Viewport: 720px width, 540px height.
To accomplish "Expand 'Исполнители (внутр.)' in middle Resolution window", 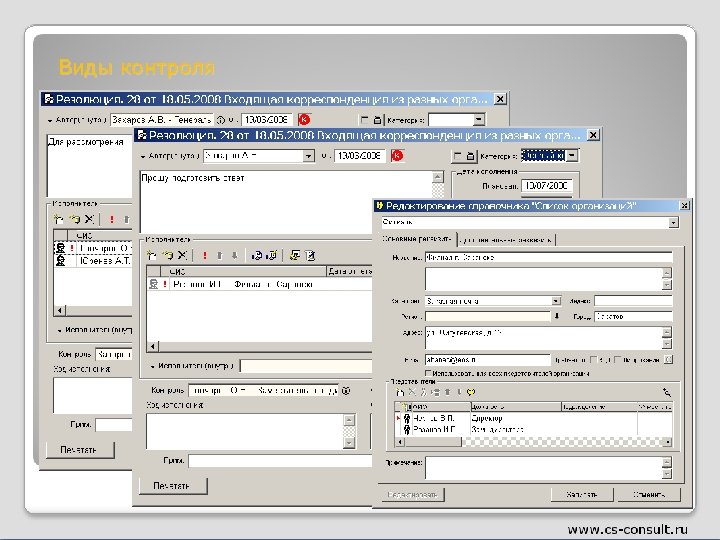I will pyautogui.click(x=153, y=366).
